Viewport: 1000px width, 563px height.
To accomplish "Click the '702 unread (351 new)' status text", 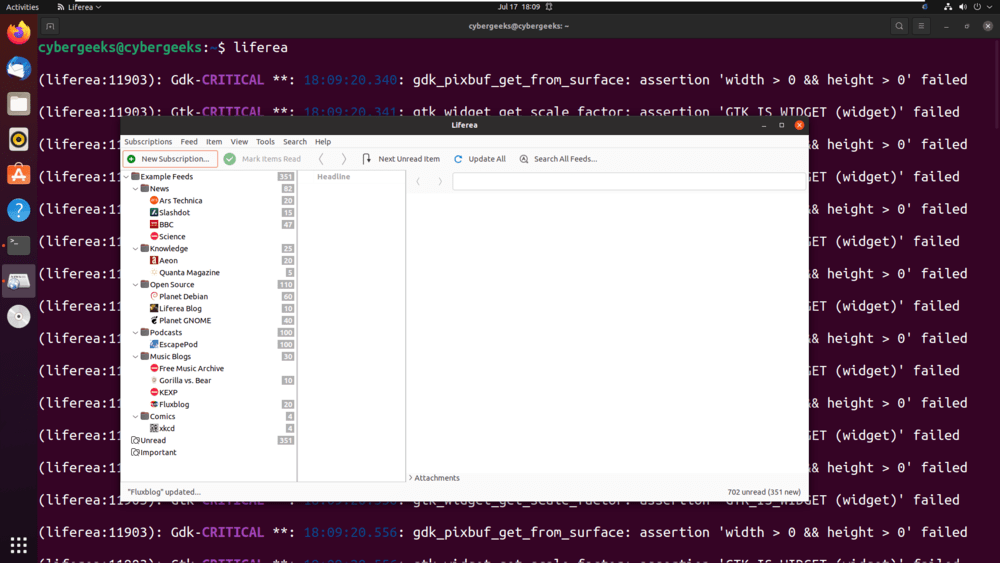I will 764,492.
